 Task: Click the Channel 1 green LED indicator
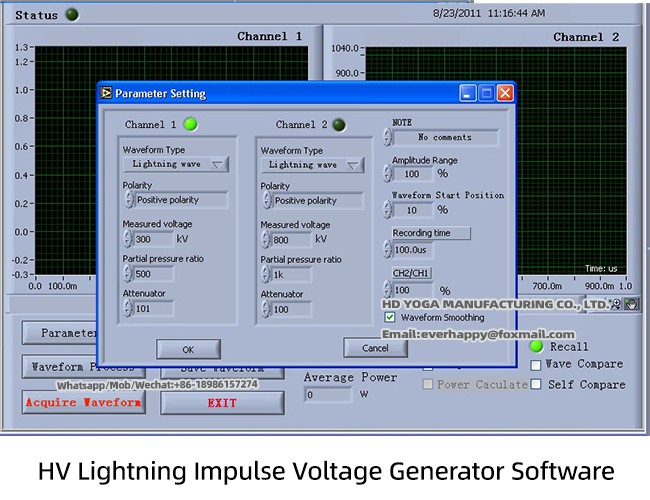coord(190,125)
